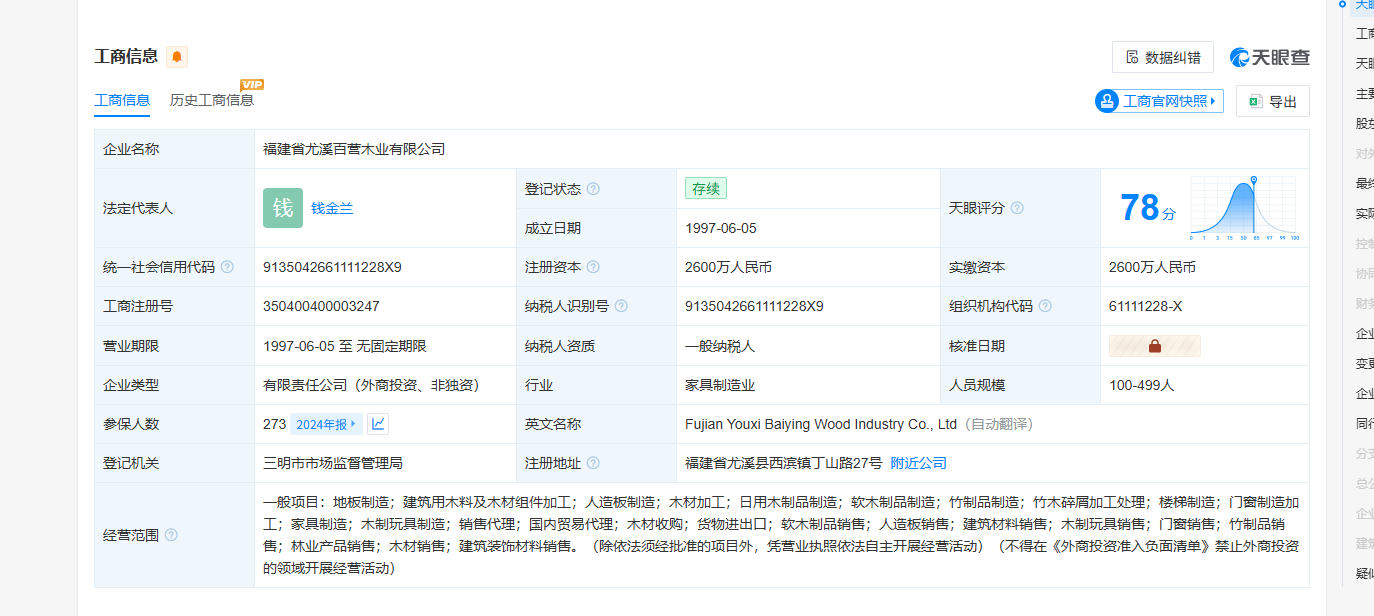Open the insured headcount trend chart icon
The width and height of the screenshot is (1374, 616).
378,424
